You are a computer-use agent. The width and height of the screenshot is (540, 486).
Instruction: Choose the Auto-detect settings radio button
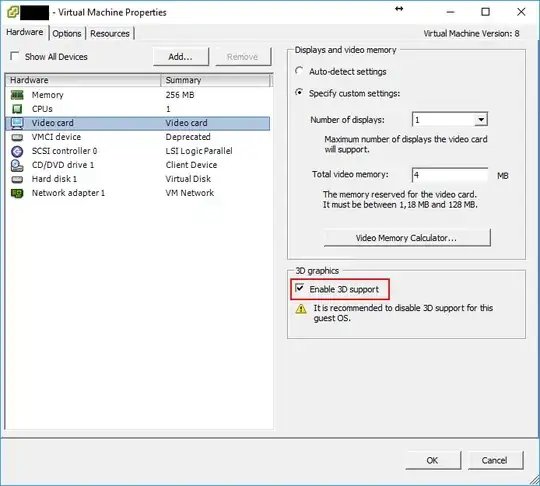click(299, 71)
